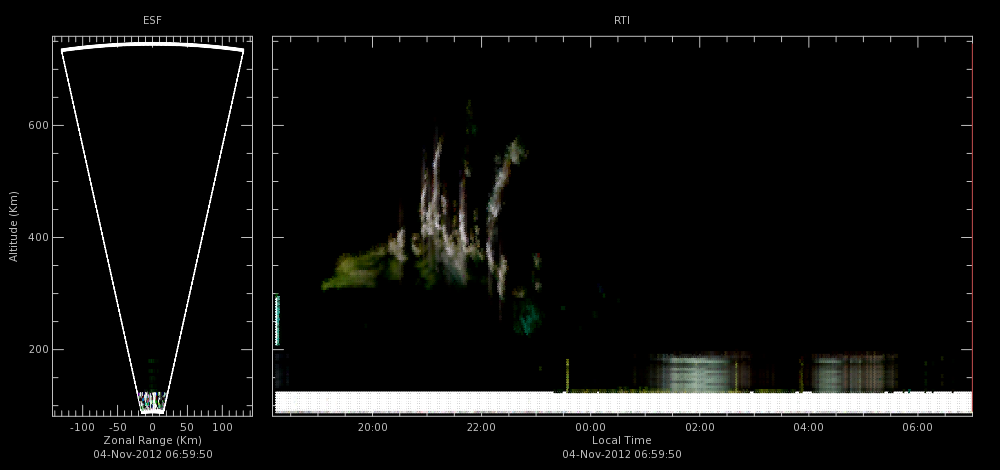Click the 'Zonal Range (Km)' axis label
The image size is (1000, 470).
[x=152, y=441]
